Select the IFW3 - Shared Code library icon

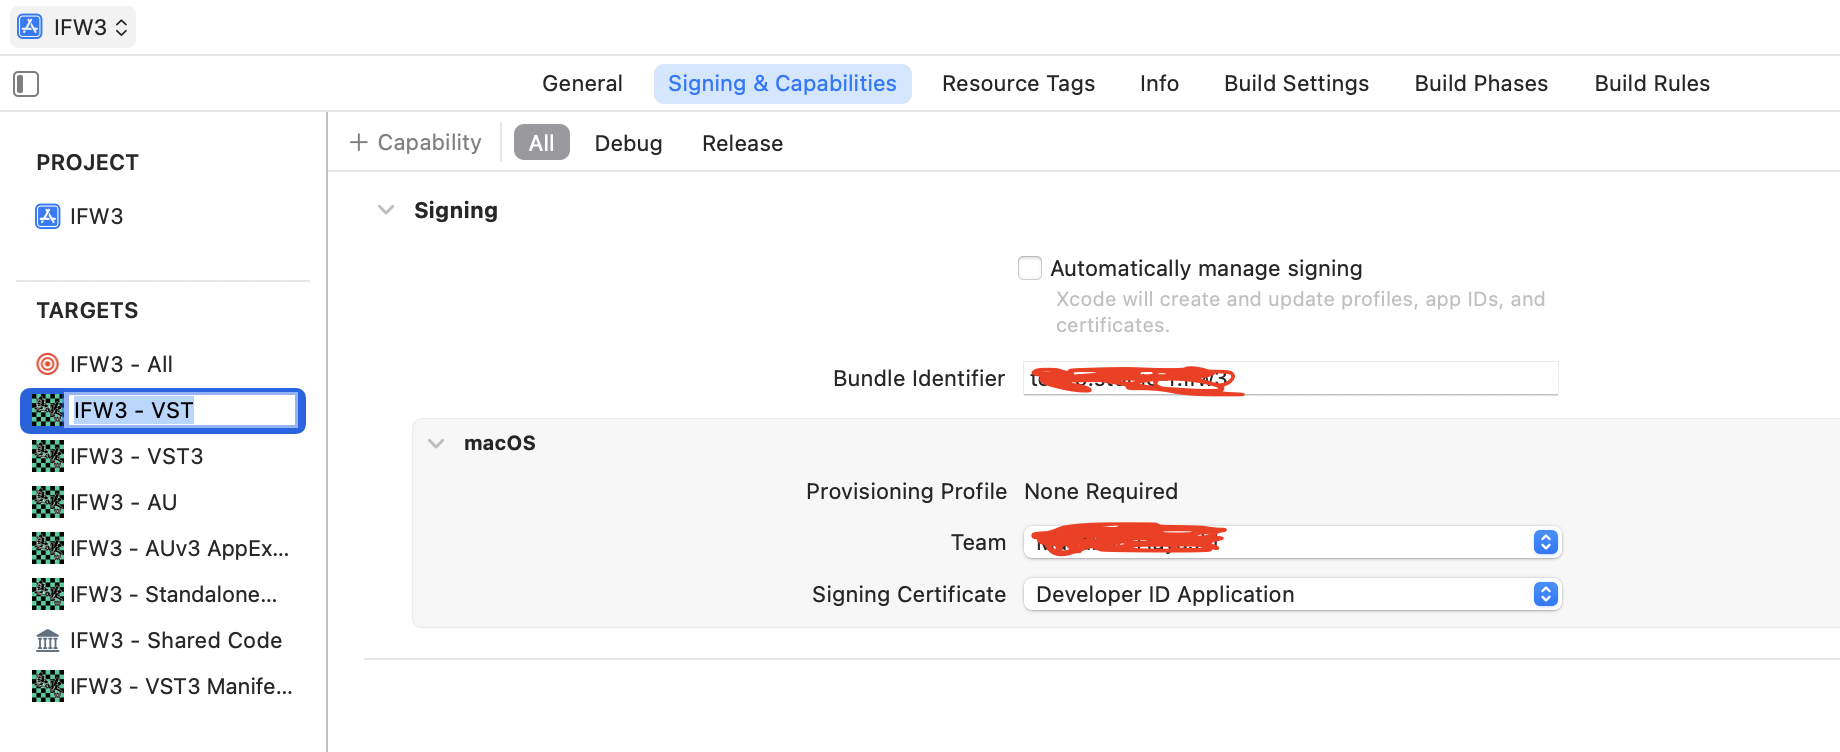point(47,640)
